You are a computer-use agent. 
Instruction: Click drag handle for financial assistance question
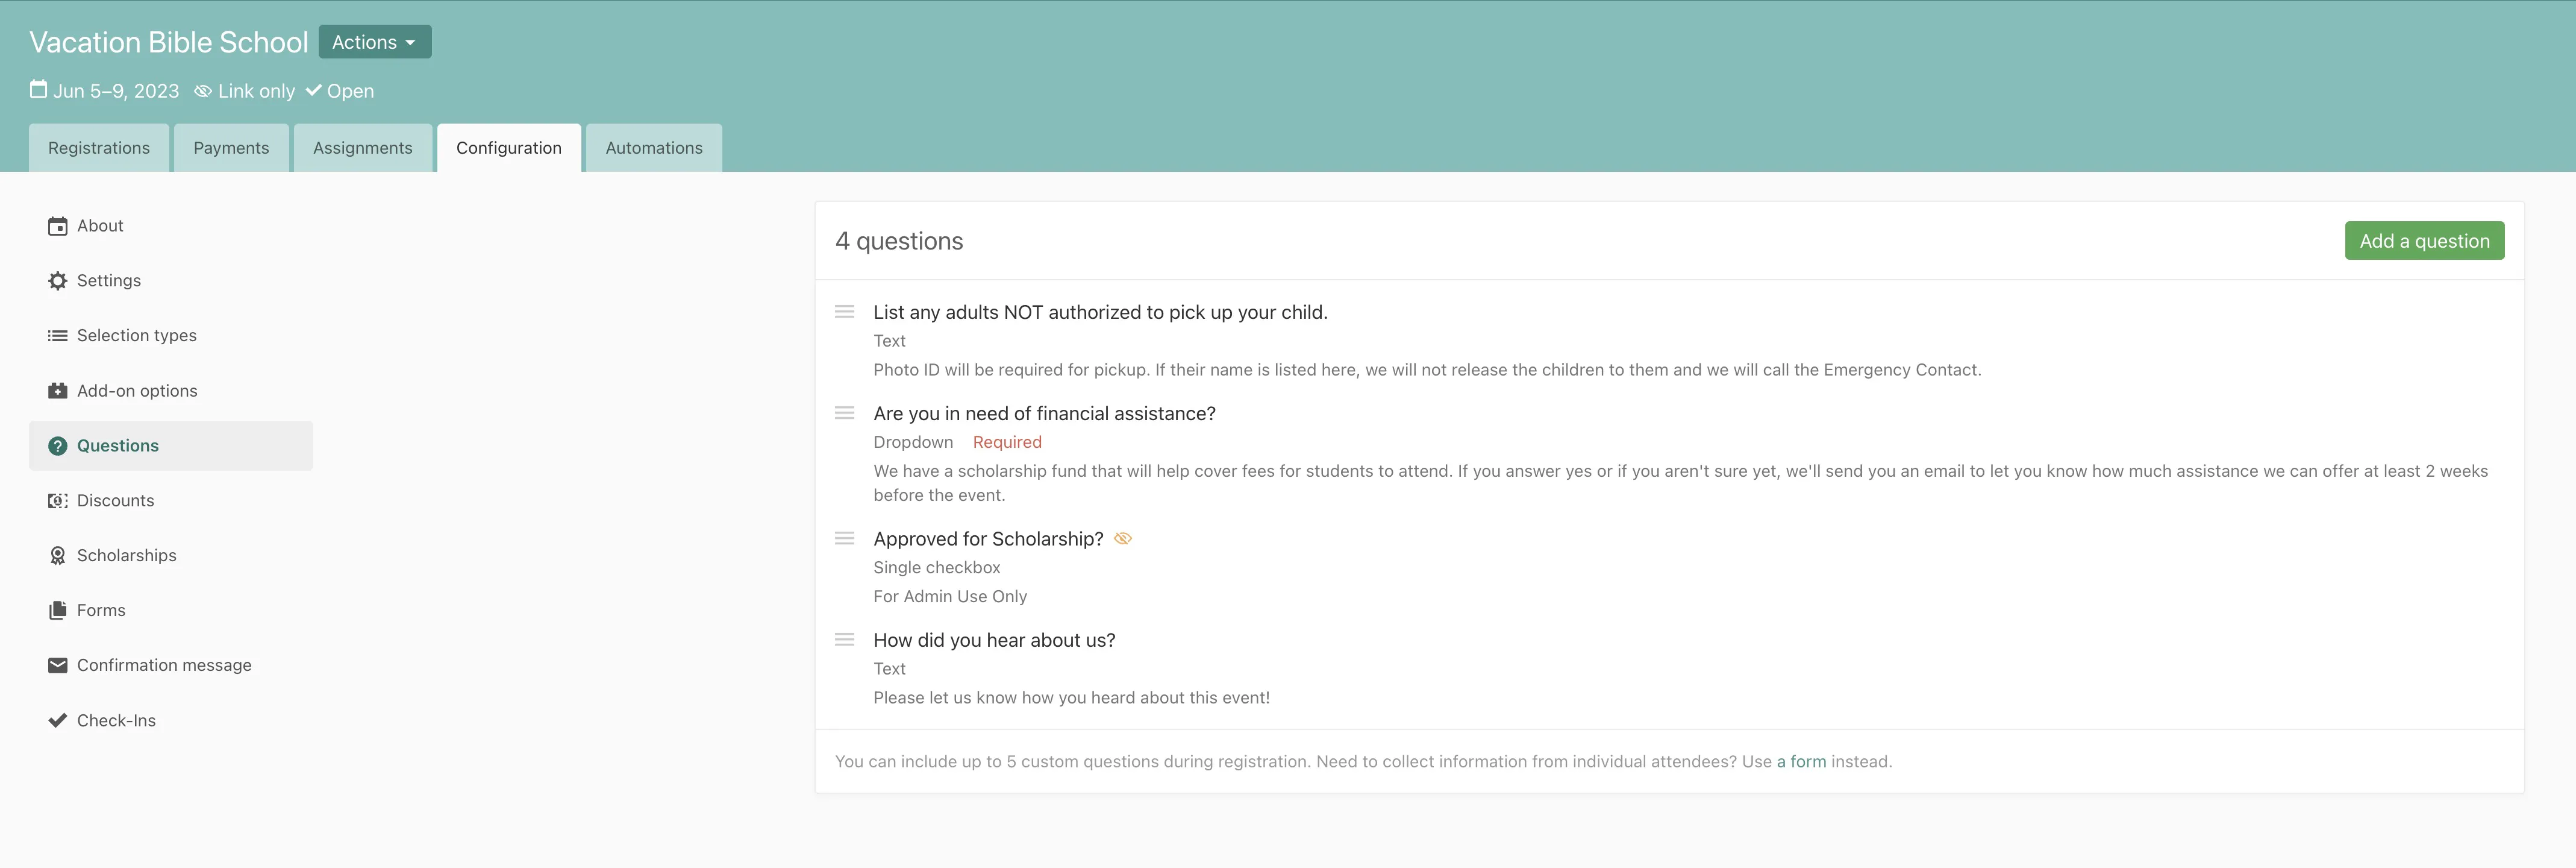[x=845, y=413]
